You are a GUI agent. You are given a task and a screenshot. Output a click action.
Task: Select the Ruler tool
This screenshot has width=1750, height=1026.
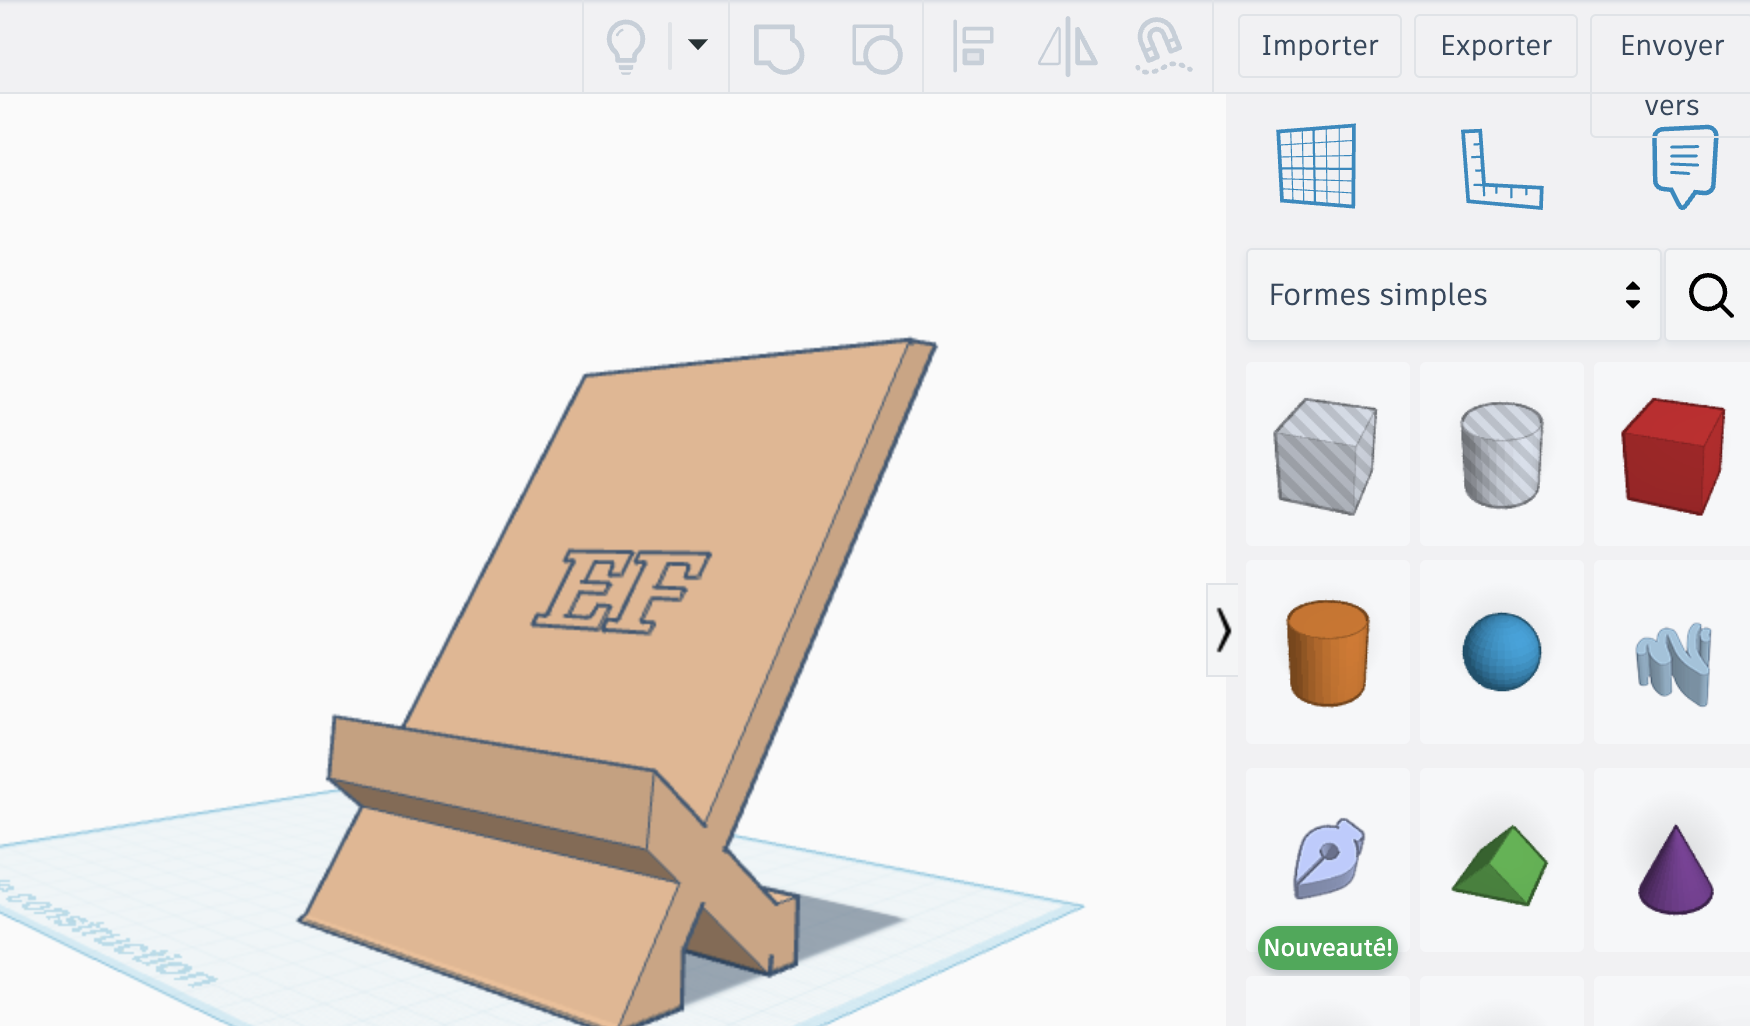click(1501, 168)
